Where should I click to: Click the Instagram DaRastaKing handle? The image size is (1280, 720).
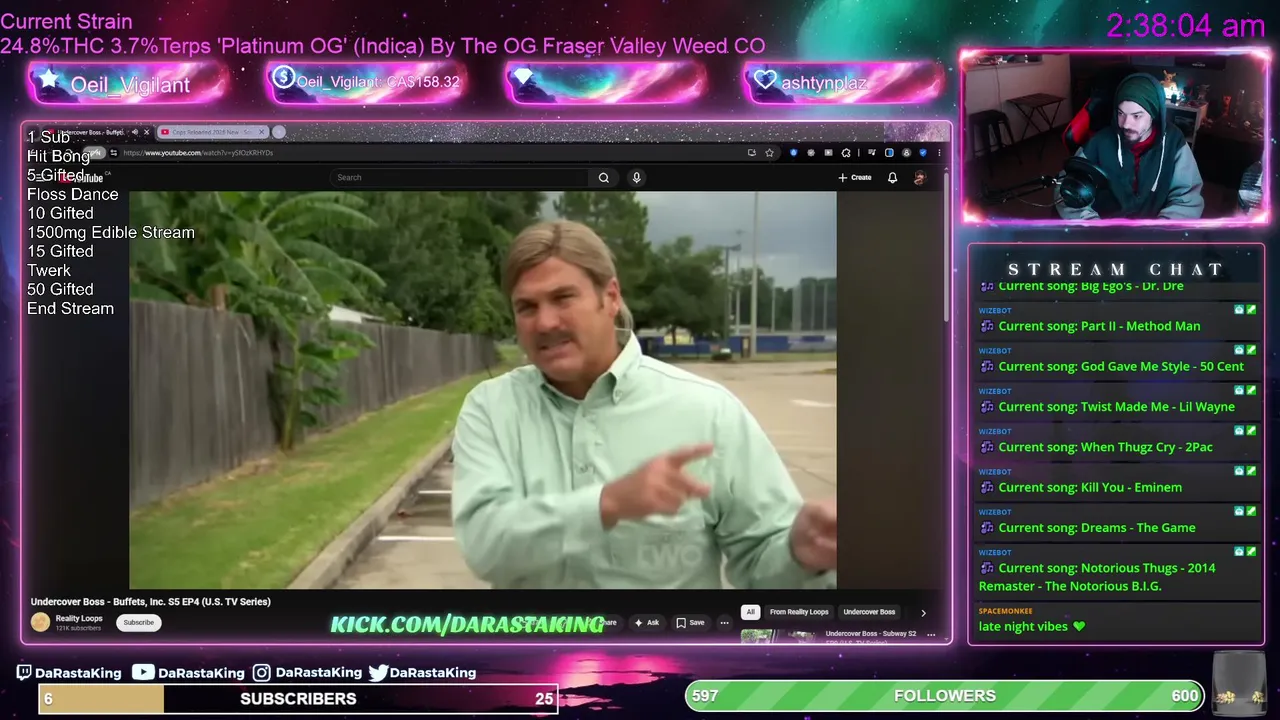[x=307, y=673]
